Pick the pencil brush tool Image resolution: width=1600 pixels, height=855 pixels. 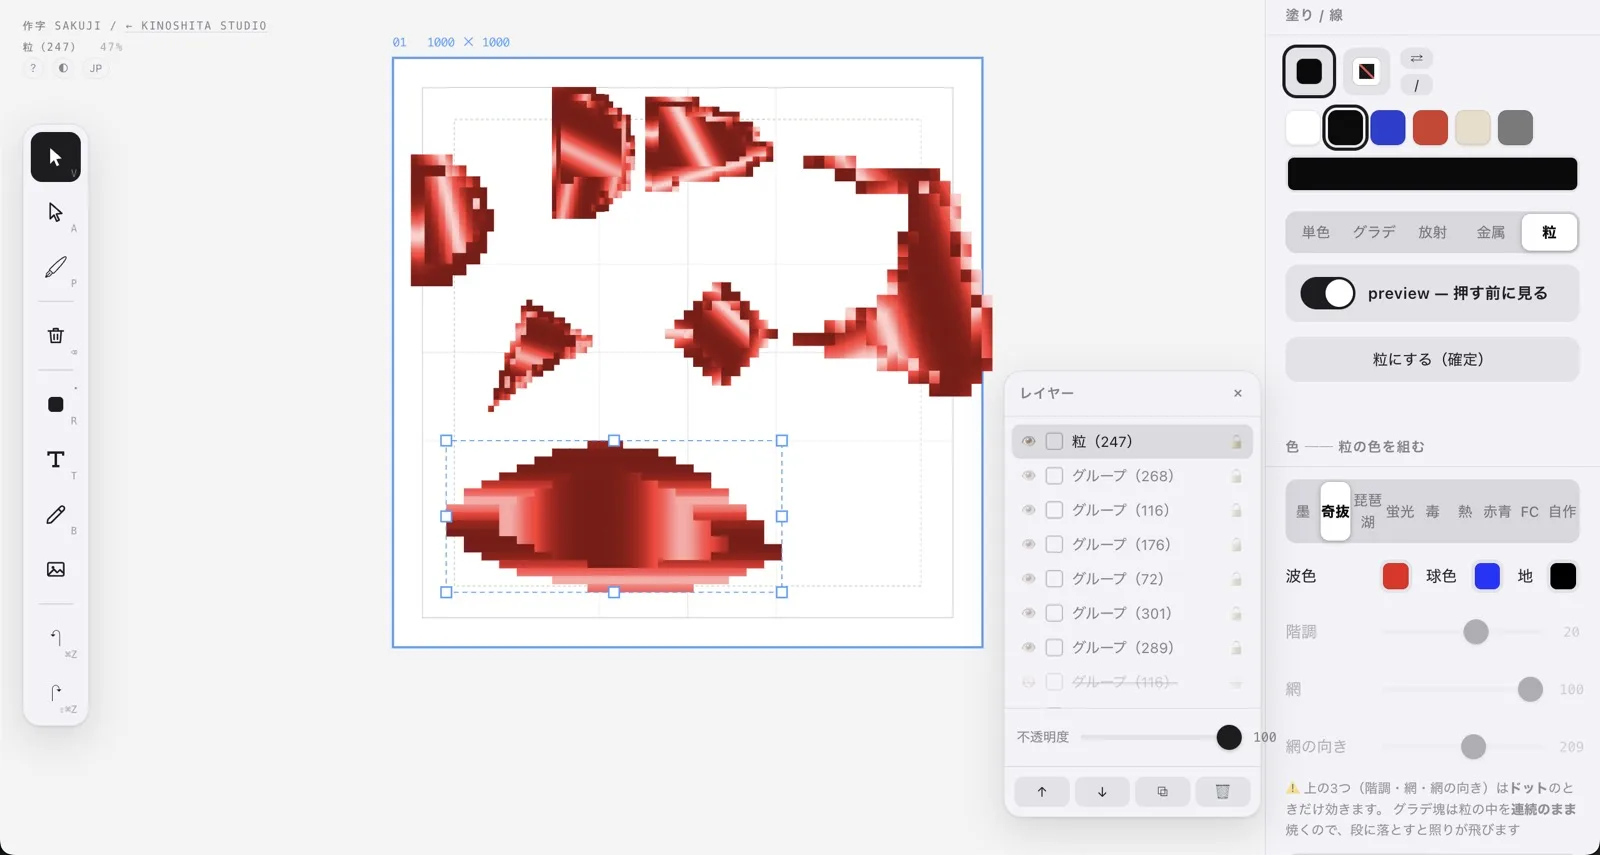(55, 514)
